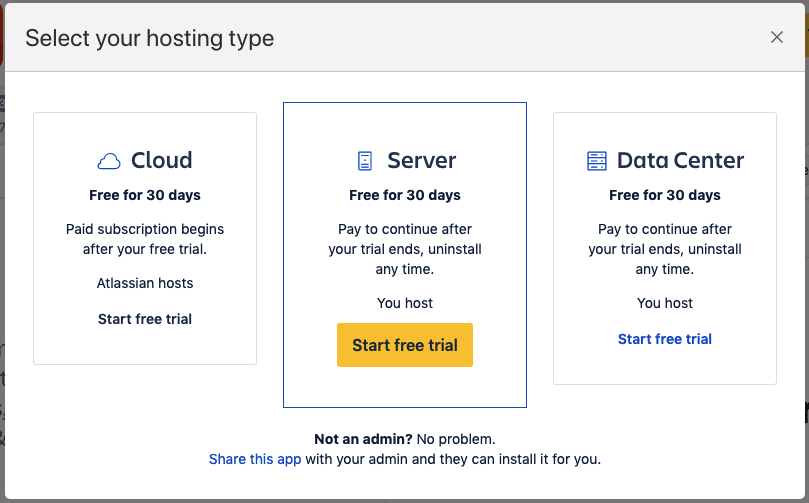Start free trial for Cloud hosting

[145, 319]
